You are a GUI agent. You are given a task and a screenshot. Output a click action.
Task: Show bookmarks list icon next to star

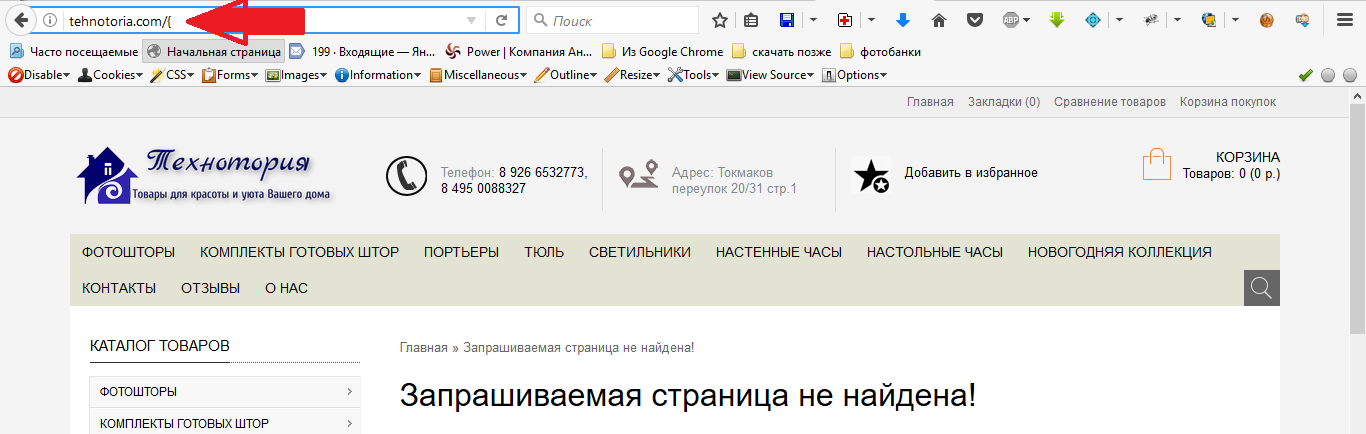pos(752,20)
